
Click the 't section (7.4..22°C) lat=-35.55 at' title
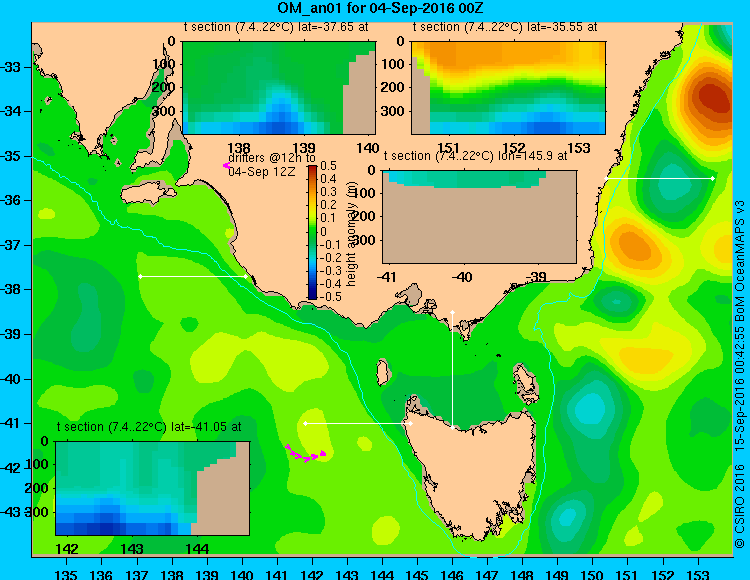pos(505,27)
